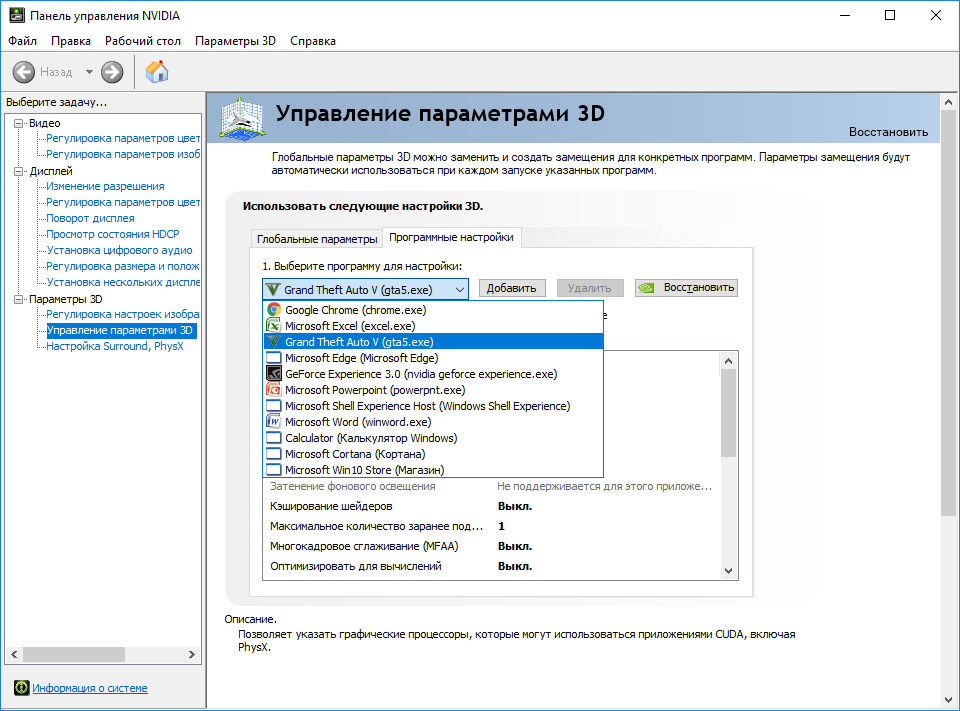Click the Восстановить button with NVIDIA logo
The image size is (960, 711).
point(686,288)
